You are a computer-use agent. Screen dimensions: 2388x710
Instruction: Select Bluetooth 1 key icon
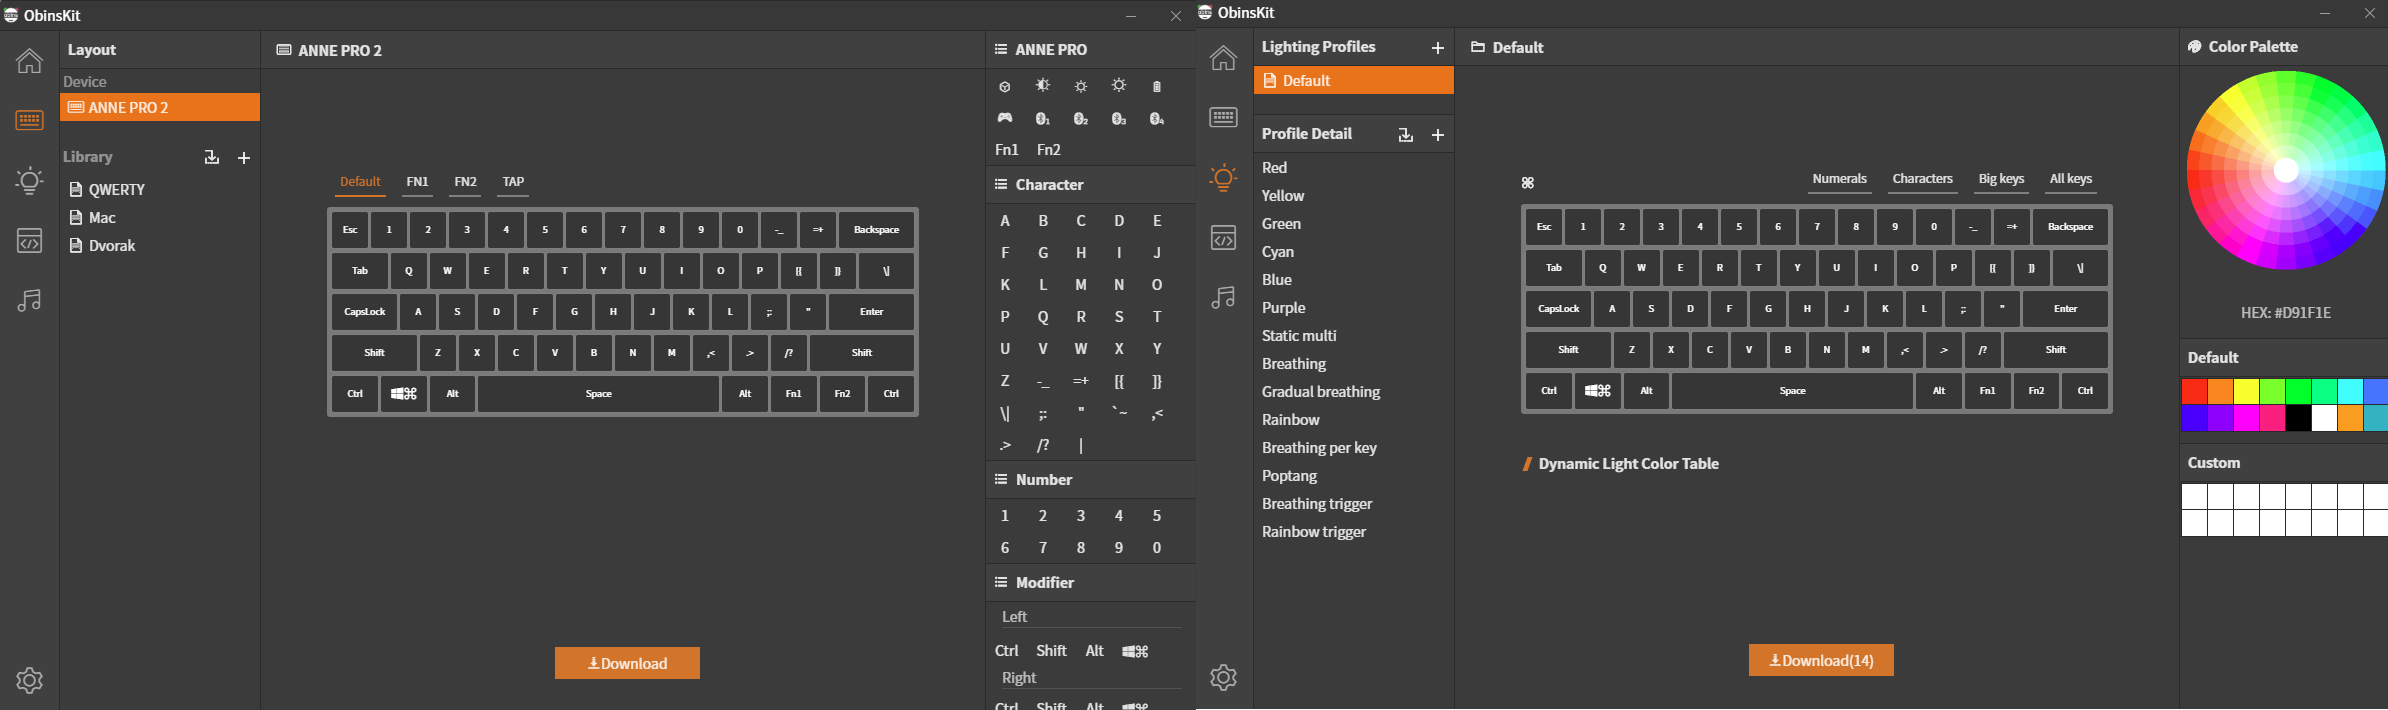(x=1043, y=119)
